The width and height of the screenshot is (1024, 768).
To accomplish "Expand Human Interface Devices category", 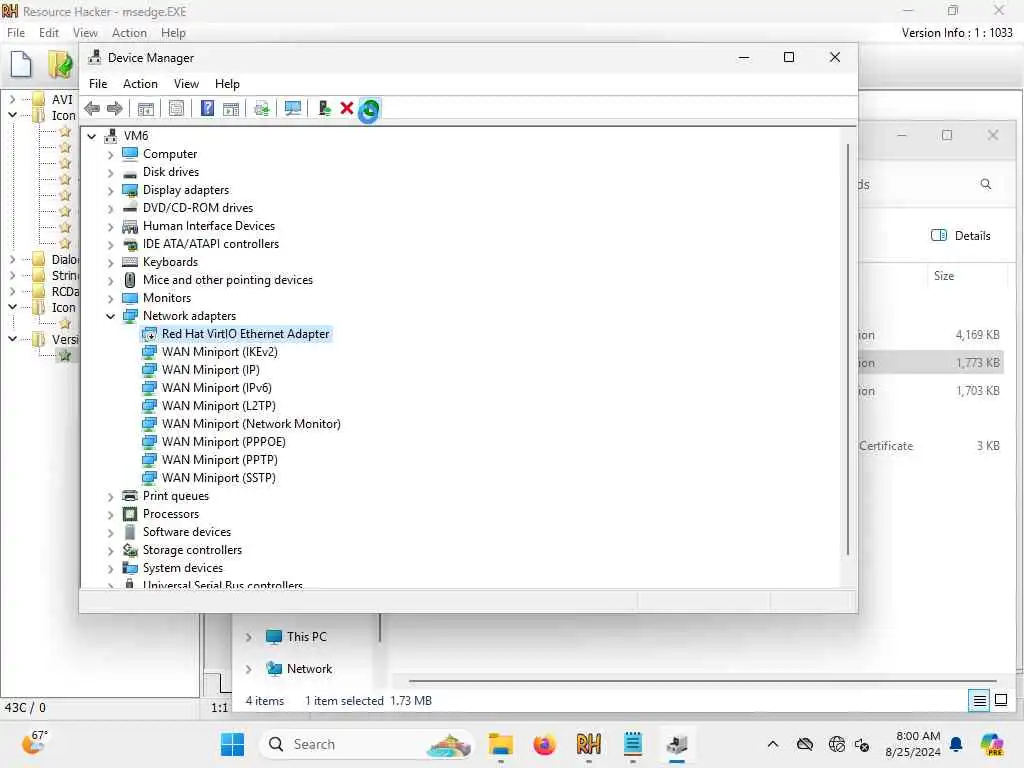I will tap(110, 226).
